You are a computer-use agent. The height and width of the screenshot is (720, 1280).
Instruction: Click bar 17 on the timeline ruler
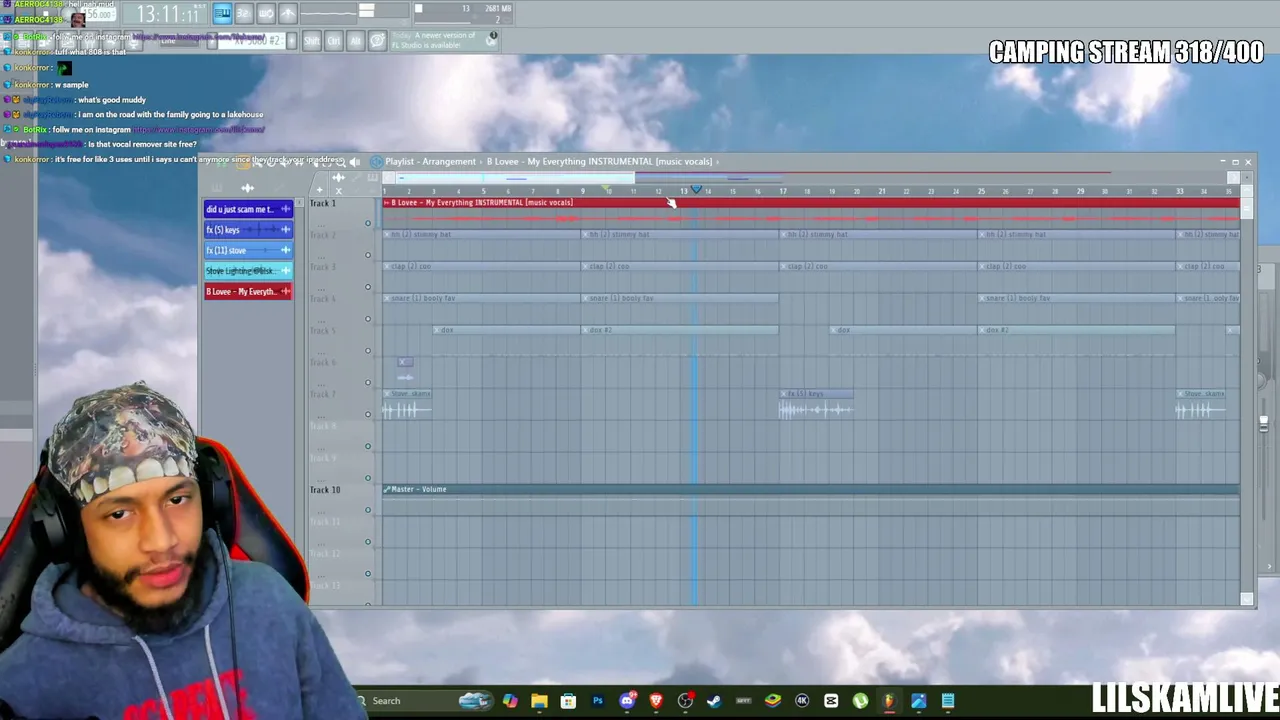(x=783, y=190)
